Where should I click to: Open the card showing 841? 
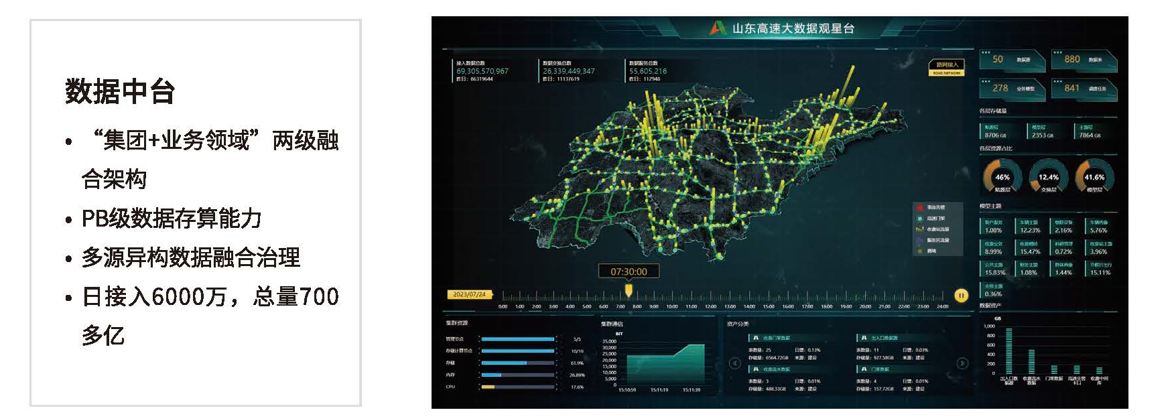[1083, 88]
